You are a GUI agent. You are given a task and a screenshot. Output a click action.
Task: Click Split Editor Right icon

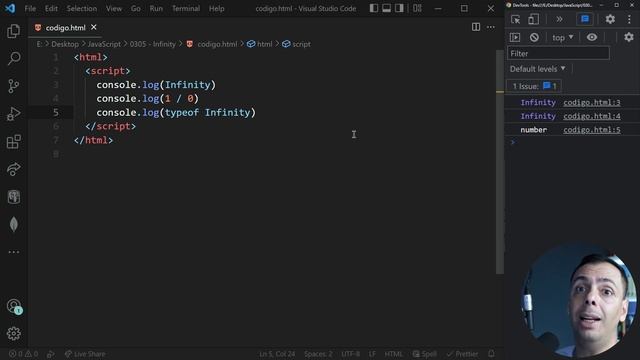point(476,27)
